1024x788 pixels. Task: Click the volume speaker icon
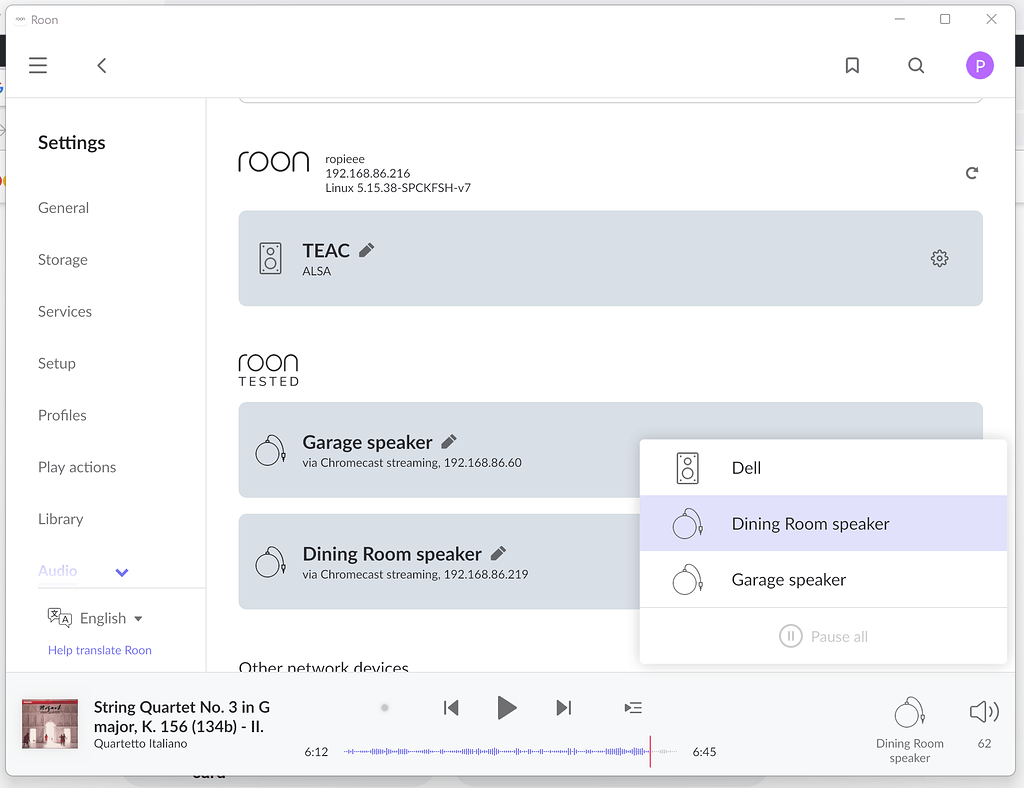(x=983, y=711)
